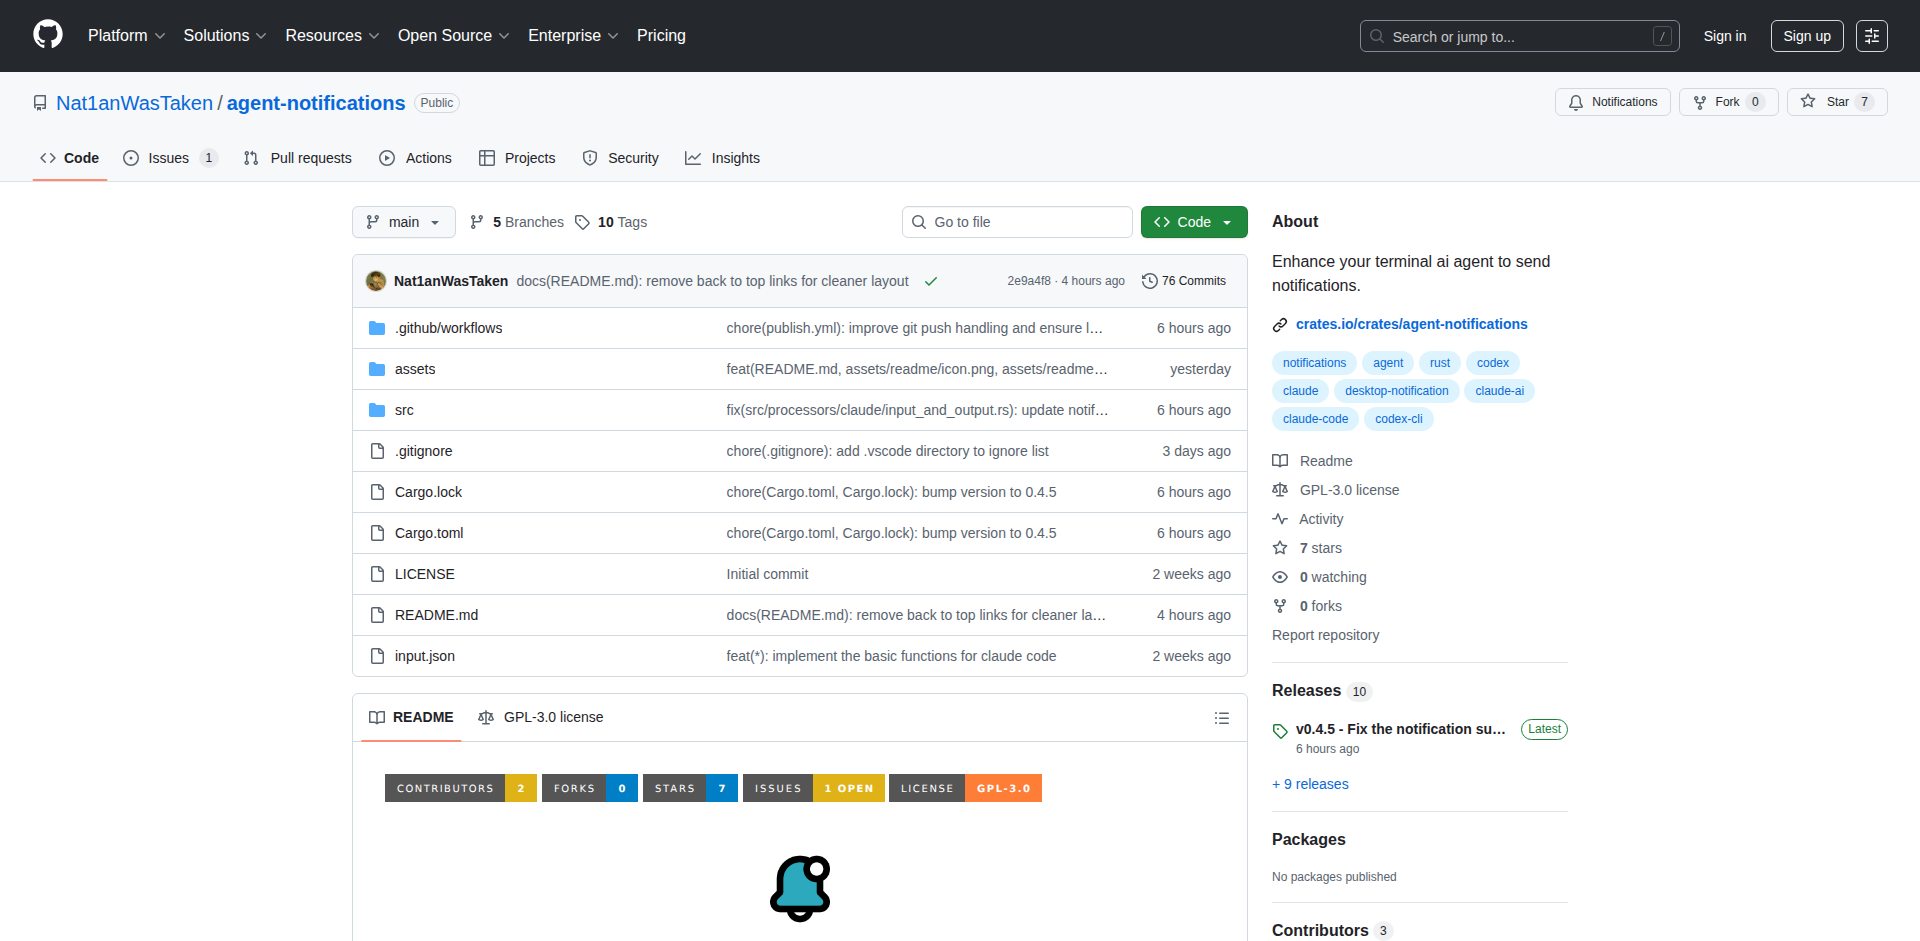This screenshot has height=941, width=1920.
Task: Open the GitHub home logo
Action: [48, 35]
